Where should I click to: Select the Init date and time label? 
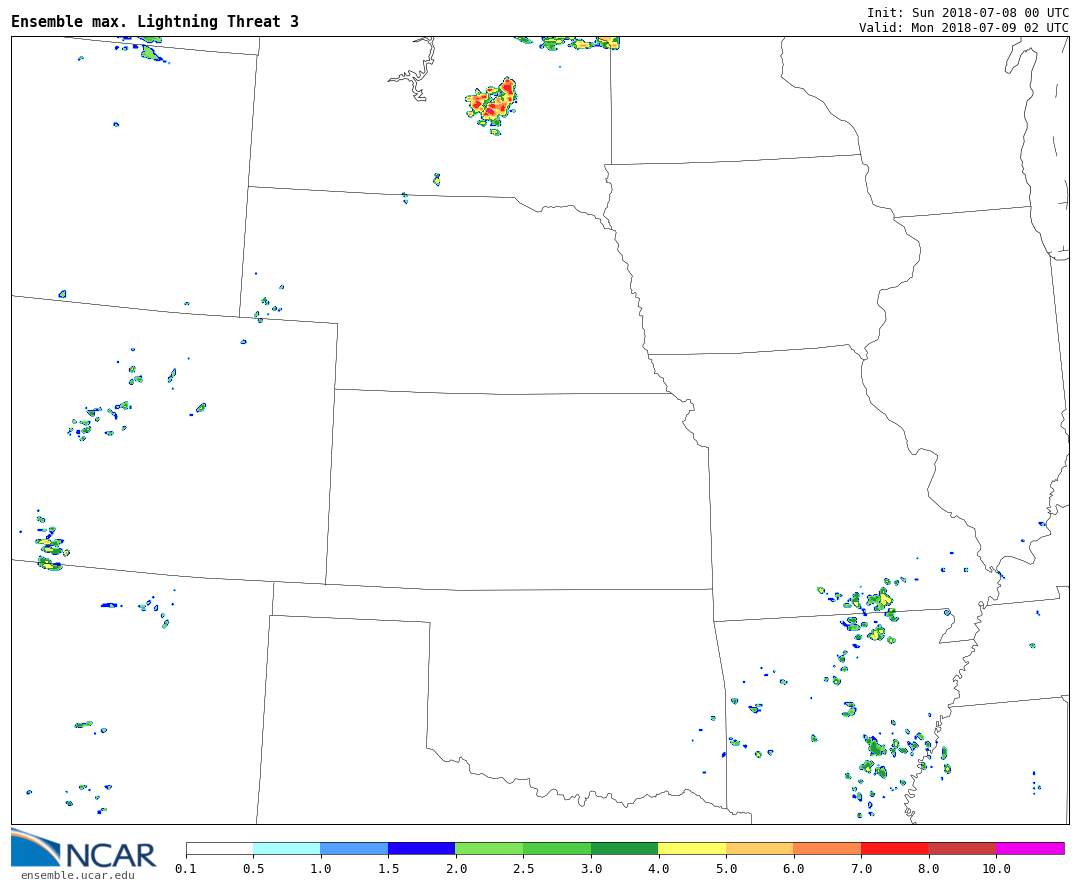pyautogui.click(x=967, y=12)
